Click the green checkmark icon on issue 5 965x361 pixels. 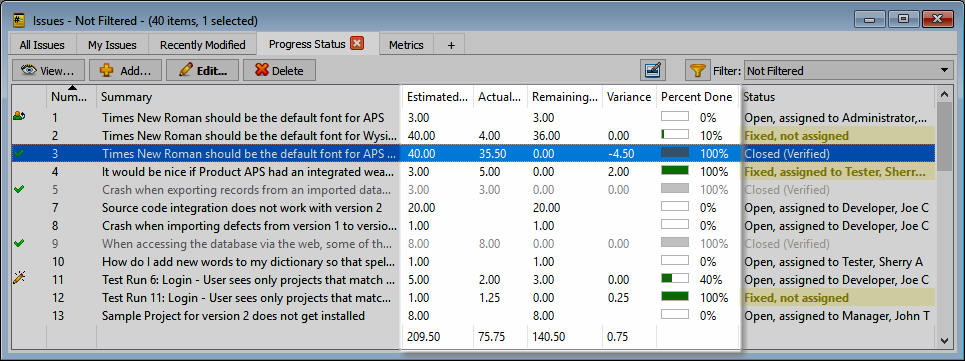[19, 189]
